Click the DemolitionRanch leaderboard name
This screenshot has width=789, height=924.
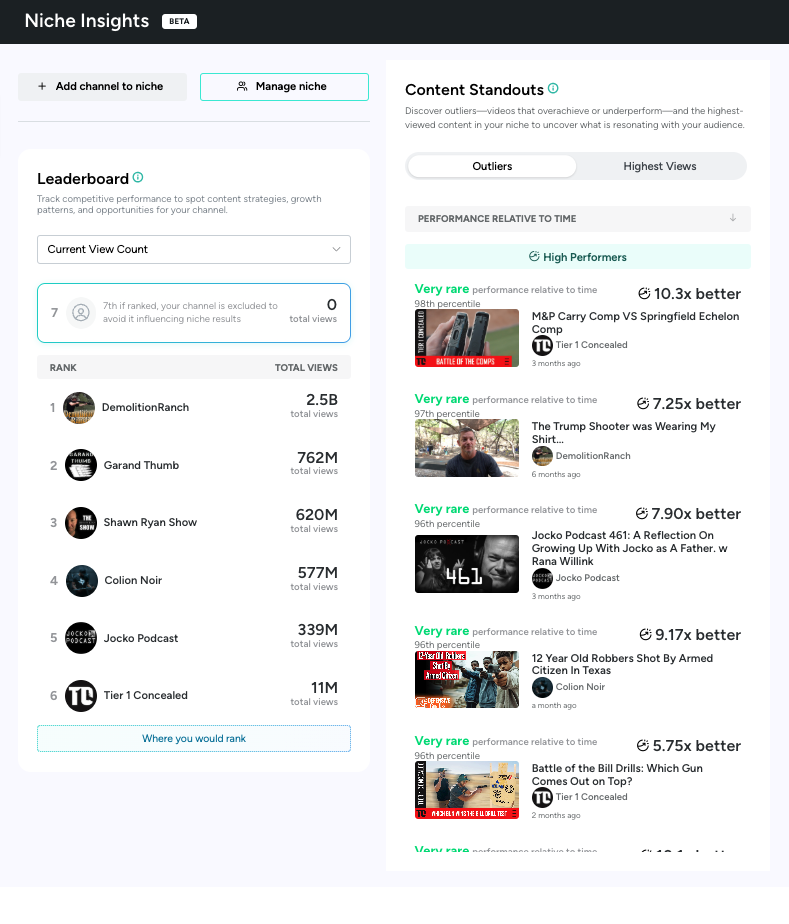[146, 407]
